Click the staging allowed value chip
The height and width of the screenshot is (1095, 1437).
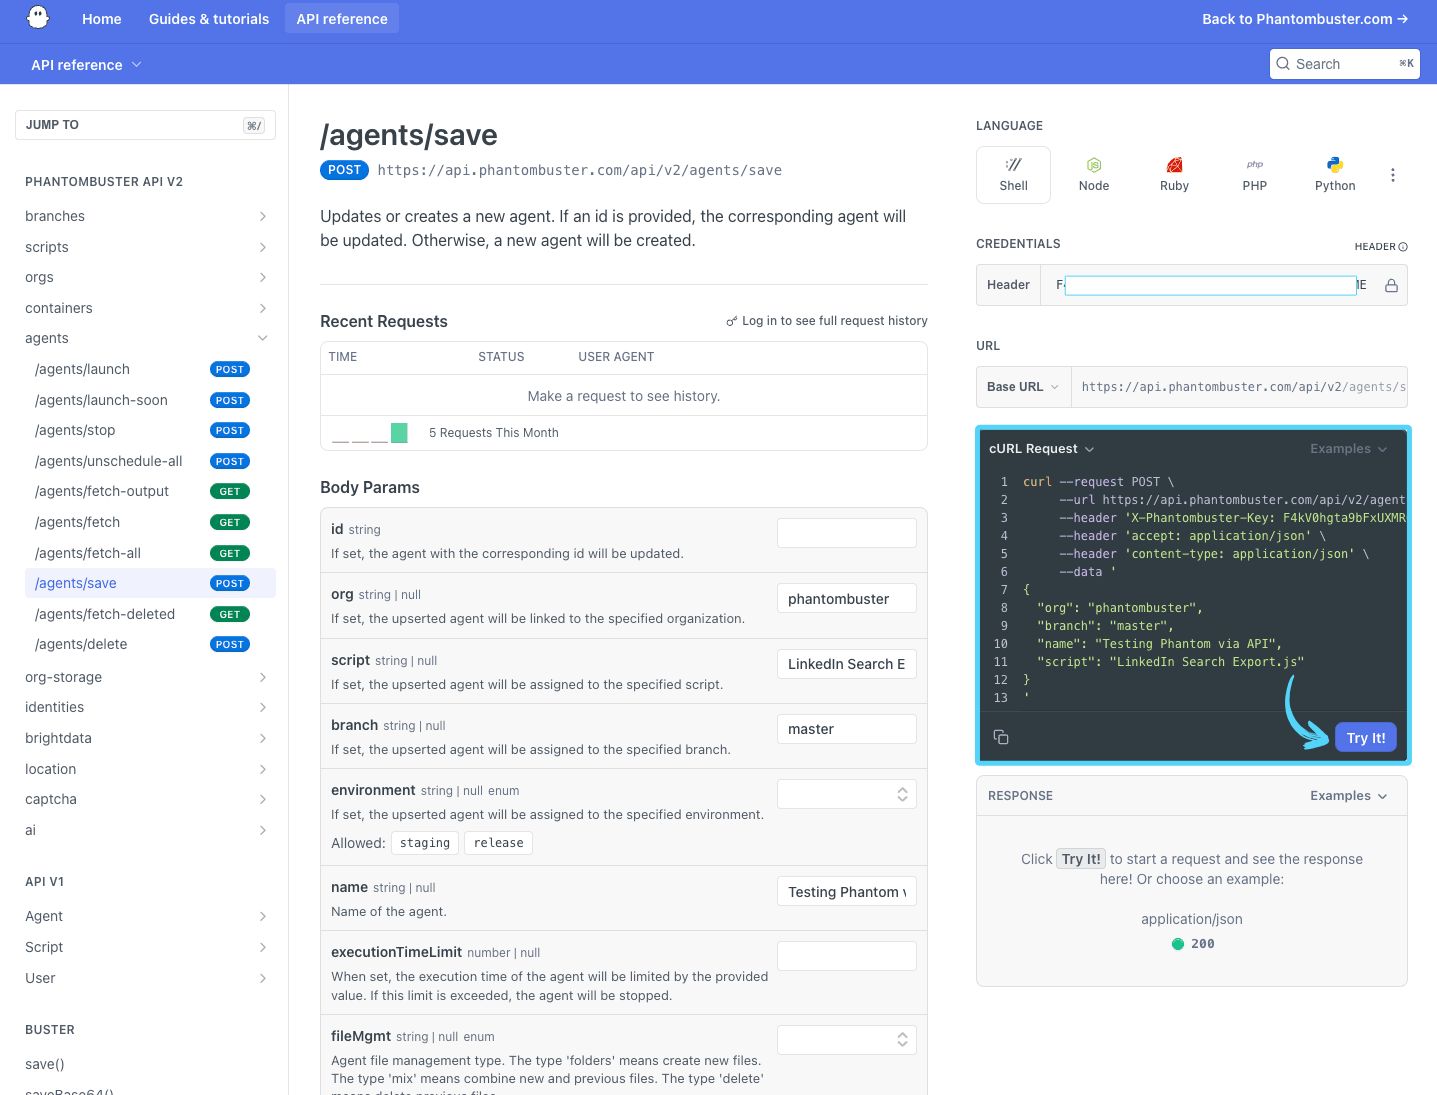[425, 843]
